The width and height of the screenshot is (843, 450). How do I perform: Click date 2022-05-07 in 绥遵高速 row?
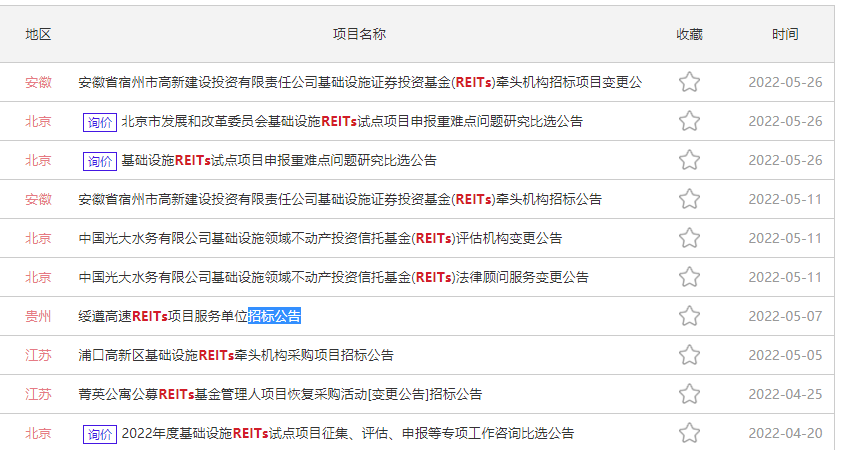[785, 316]
